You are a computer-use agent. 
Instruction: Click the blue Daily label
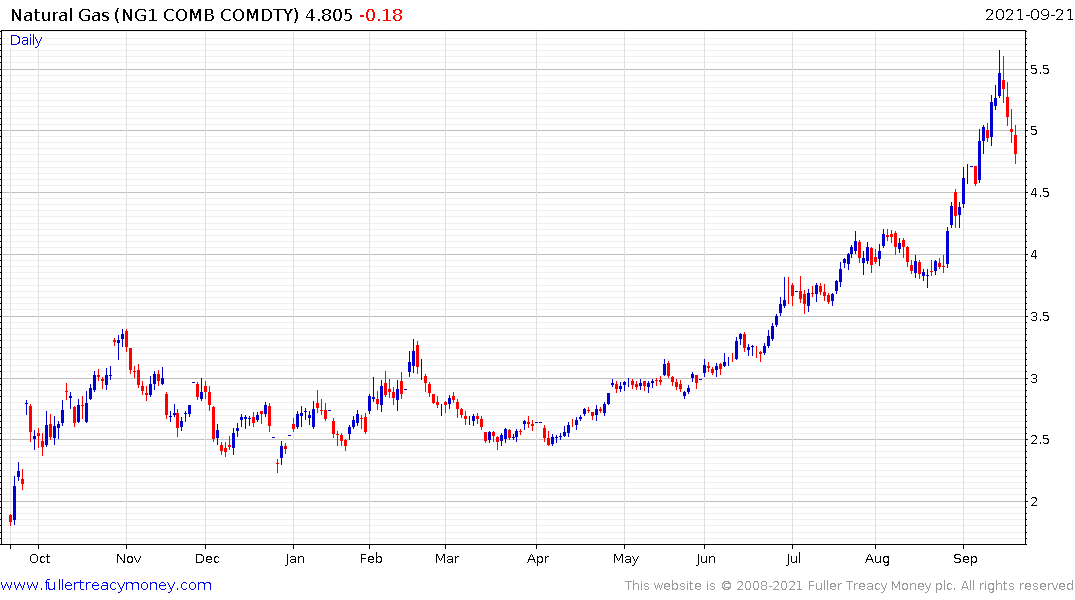click(x=26, y=40)
